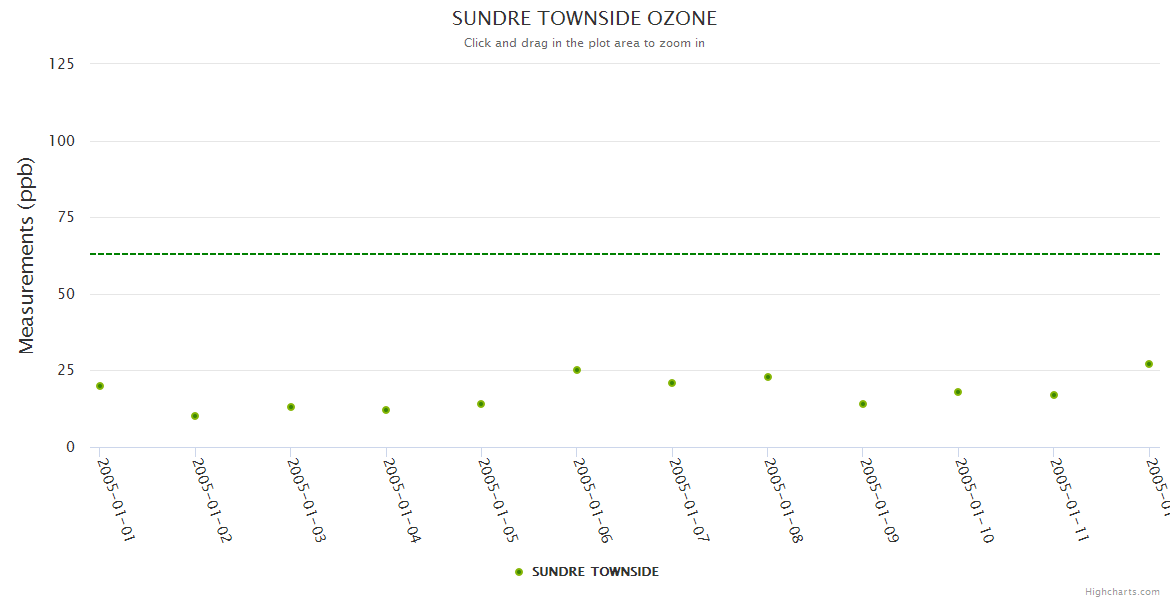Click the green legend marker icon

518,572
